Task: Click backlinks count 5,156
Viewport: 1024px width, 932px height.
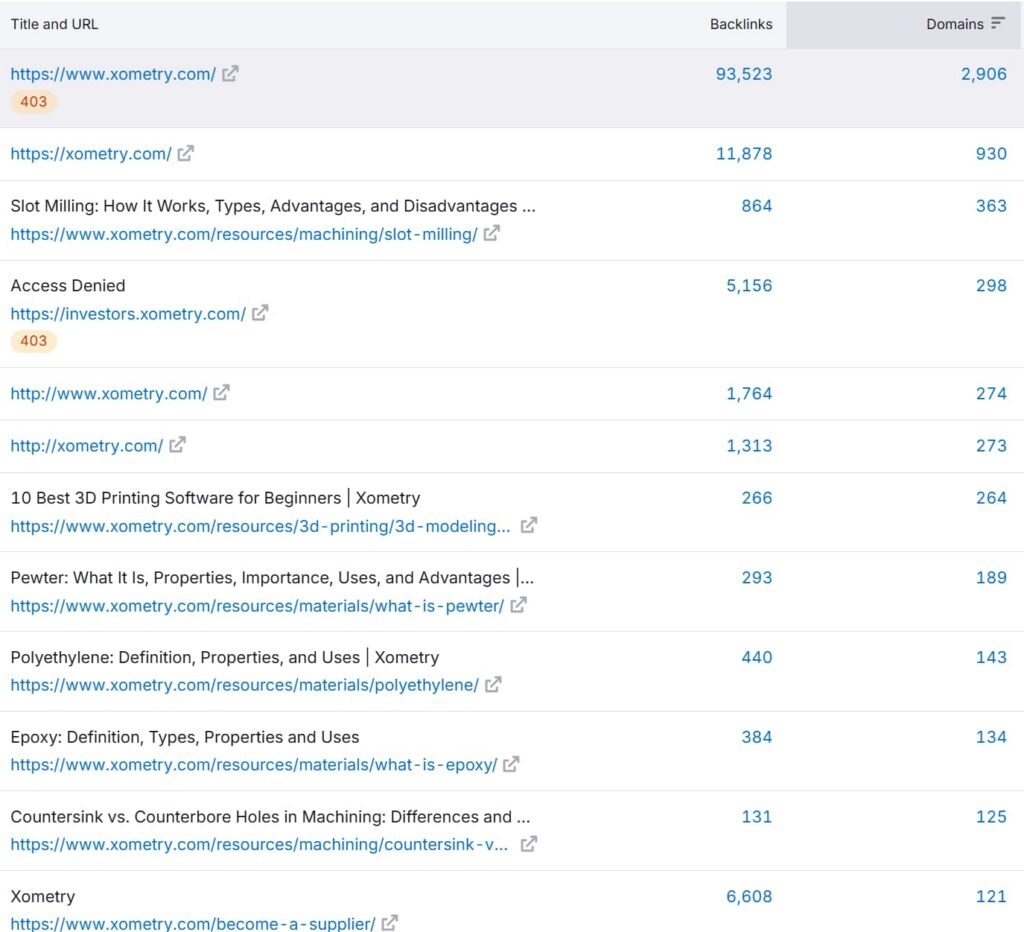Action: (x=749, y=285)
